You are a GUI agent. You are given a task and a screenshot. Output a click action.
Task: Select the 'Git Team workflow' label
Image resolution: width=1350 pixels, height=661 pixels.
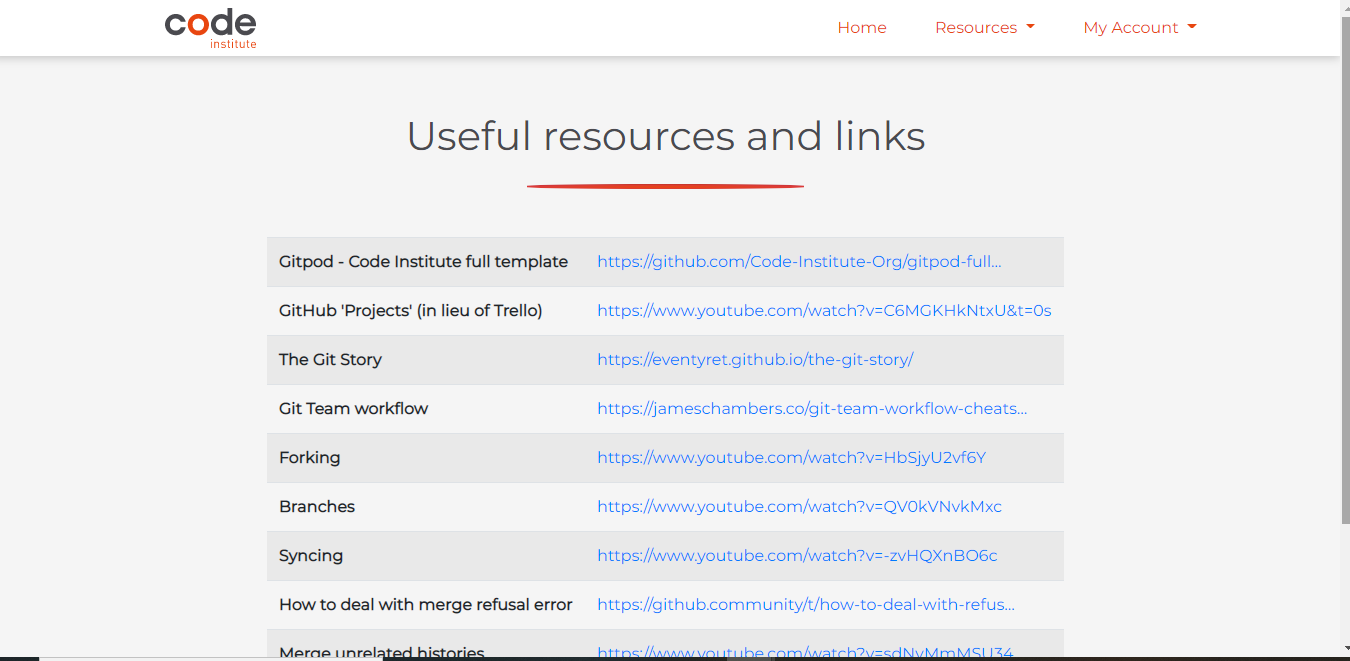pyautogui.click(x=353, y=409)
